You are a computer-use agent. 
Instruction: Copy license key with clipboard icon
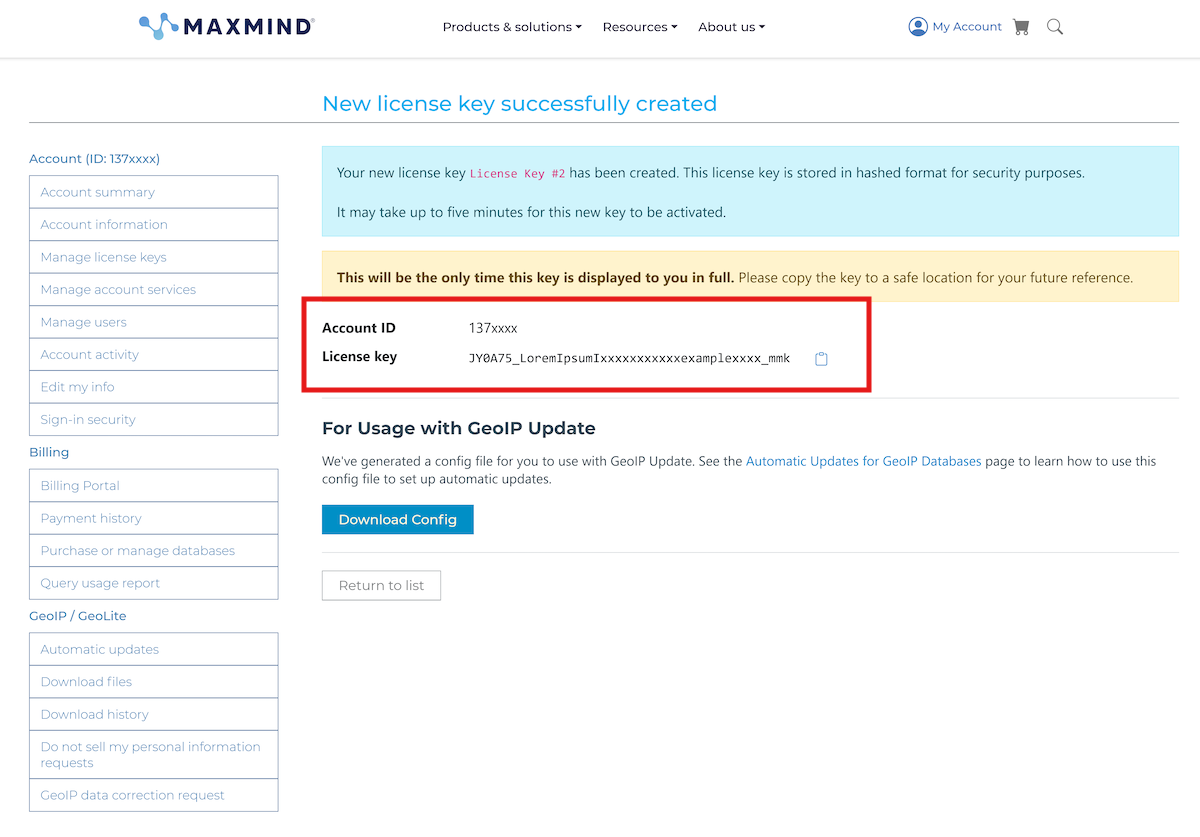coord(821,359)
